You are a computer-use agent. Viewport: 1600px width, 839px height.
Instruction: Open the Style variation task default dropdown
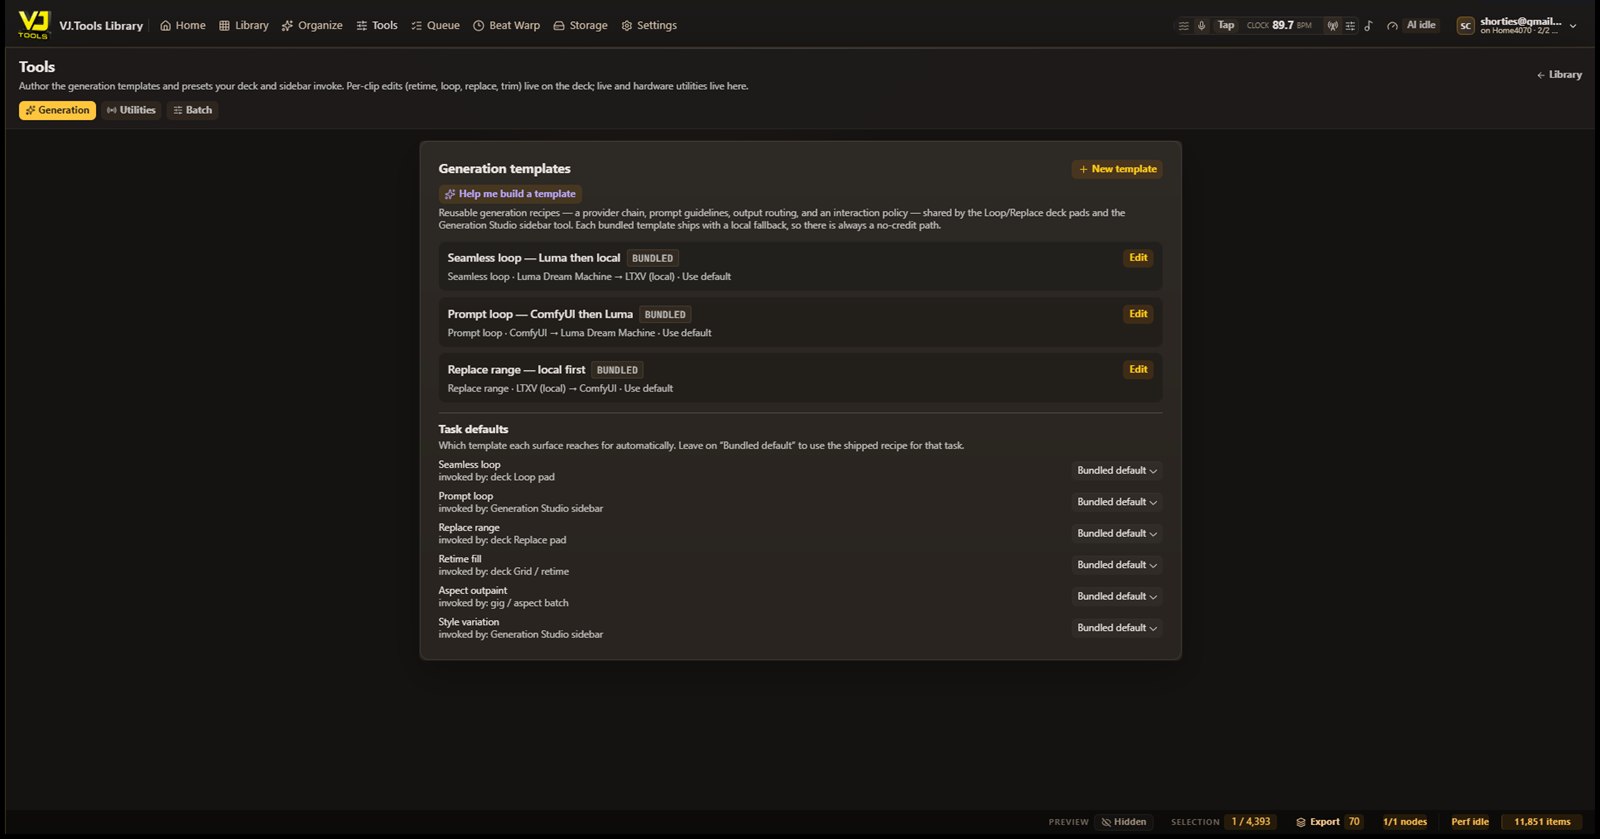(x=1116, y=628)
